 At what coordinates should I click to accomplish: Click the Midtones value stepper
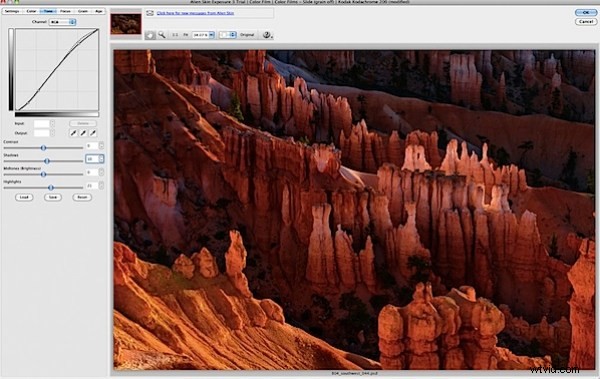101,172
